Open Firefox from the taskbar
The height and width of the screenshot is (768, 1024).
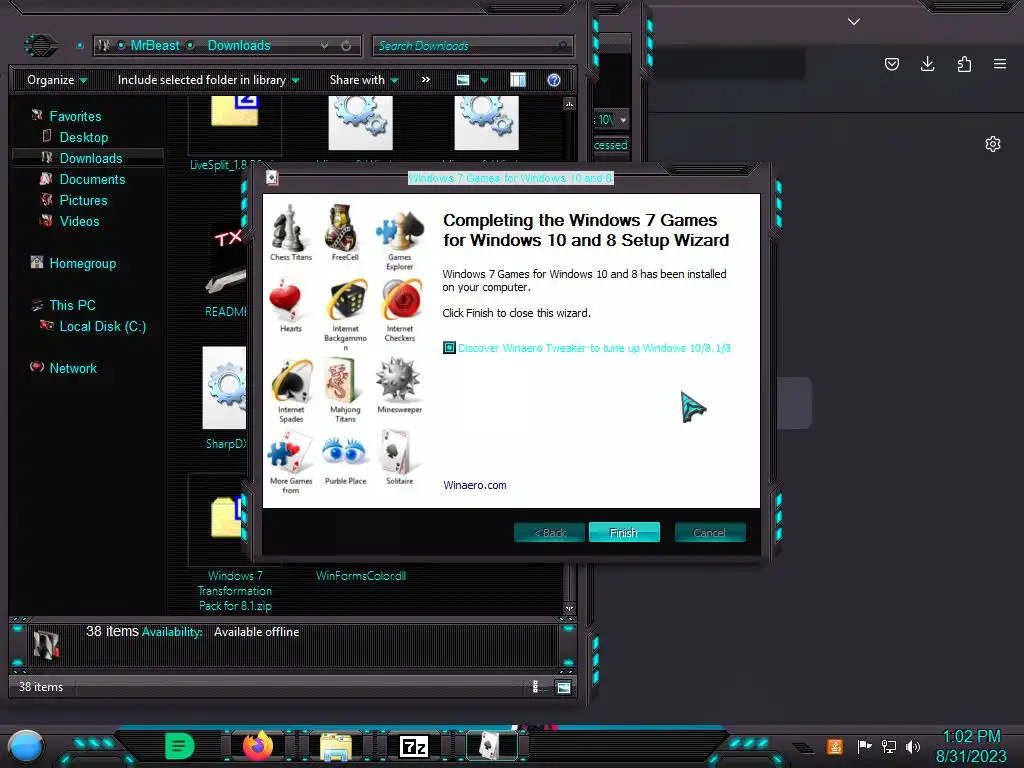258,745
